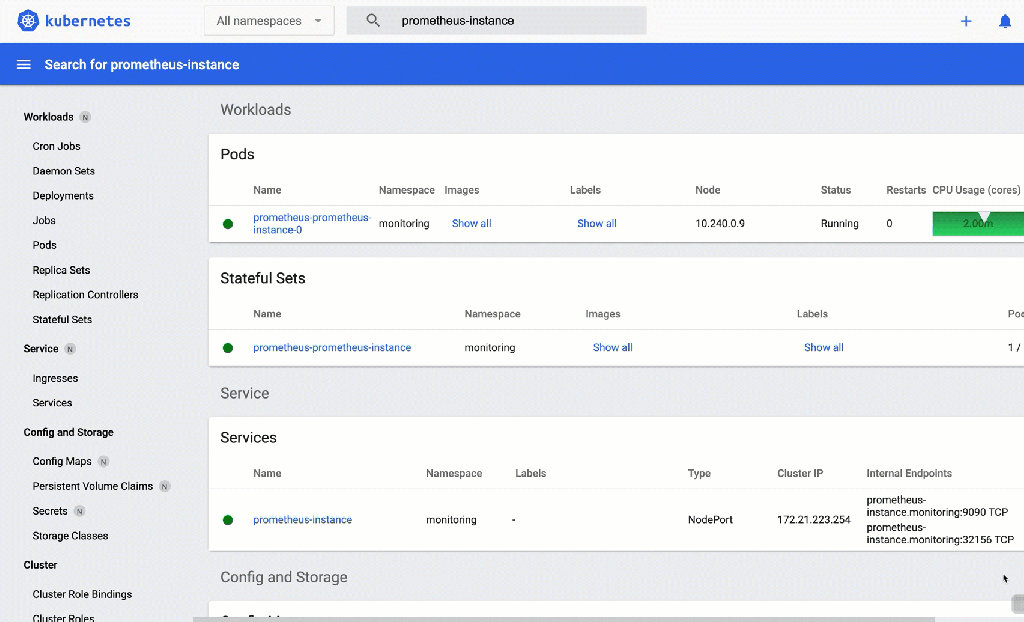Click the N badge next to Service
This screenshot has height=622, width=1024.
pos(70,349)
